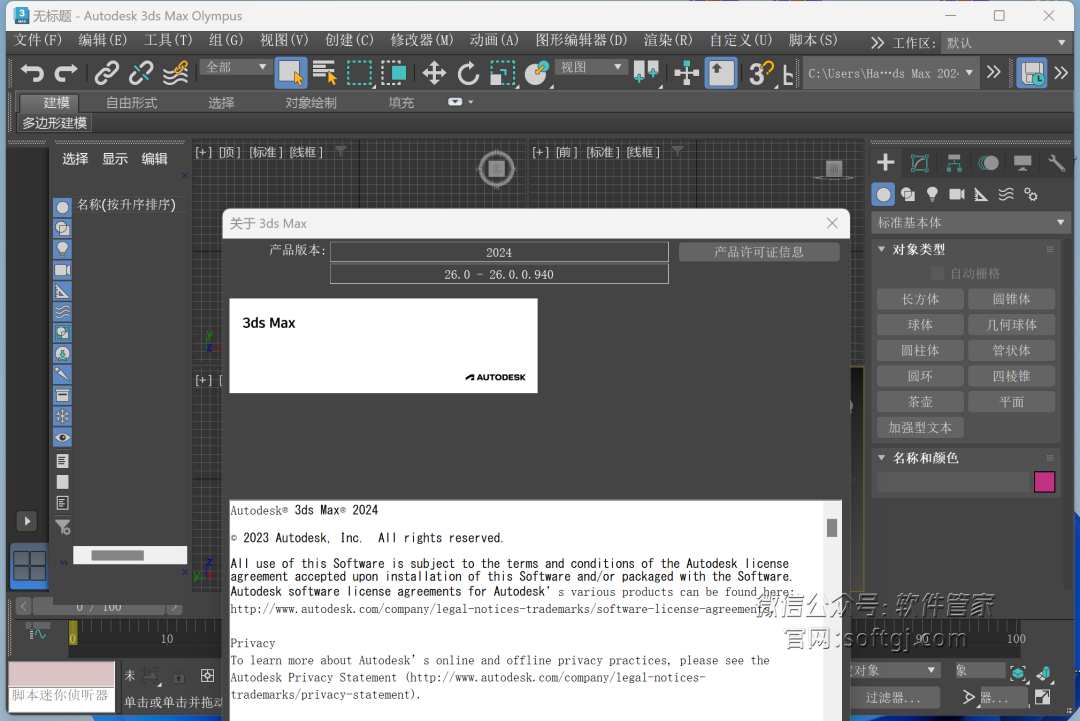Click the four-viewport layout tab icon
The width and height of the screenshot is (1080, 721).
pyautogui.click(x=30, y=566)
